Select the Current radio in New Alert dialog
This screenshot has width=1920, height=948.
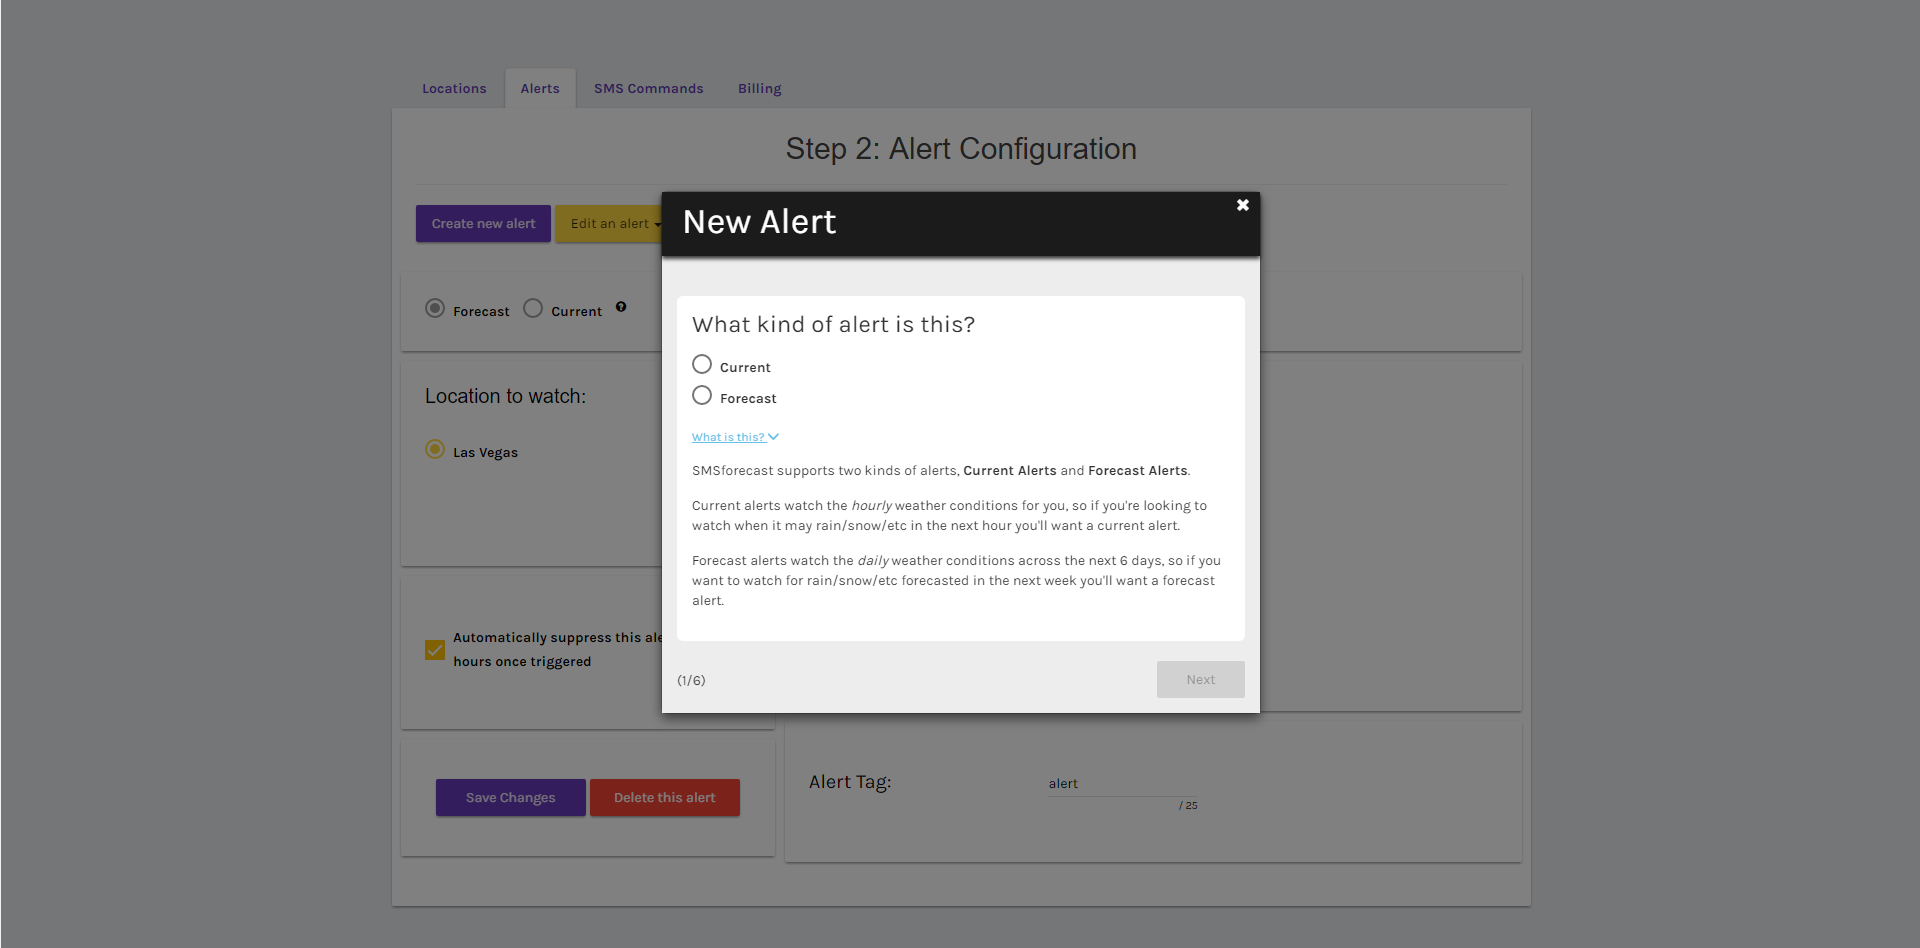pos(702,365)
